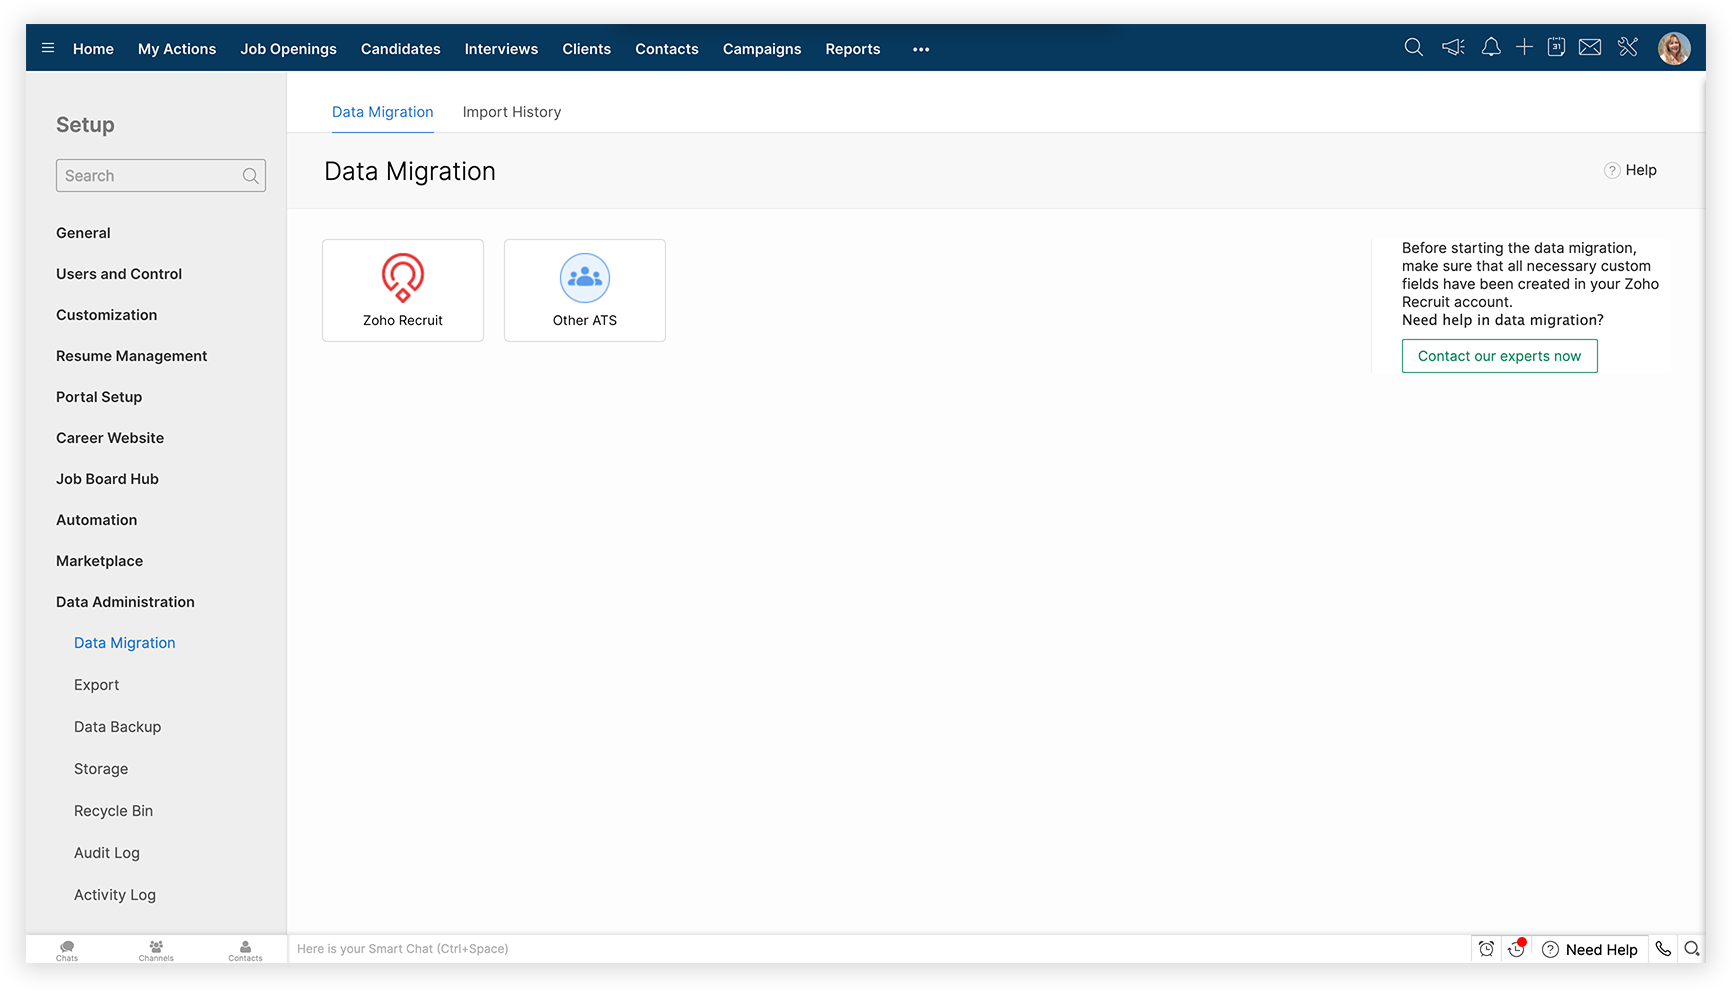Screen dimensions: 1732x991
Task: Open My Actions in the navigation bar
Action: (x=177, y=49)
